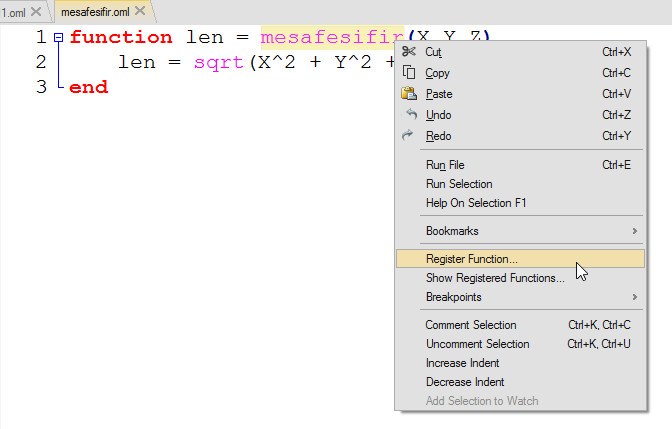
Task: Close the mesafesifir.oml tab
Action: coord(139,11)
